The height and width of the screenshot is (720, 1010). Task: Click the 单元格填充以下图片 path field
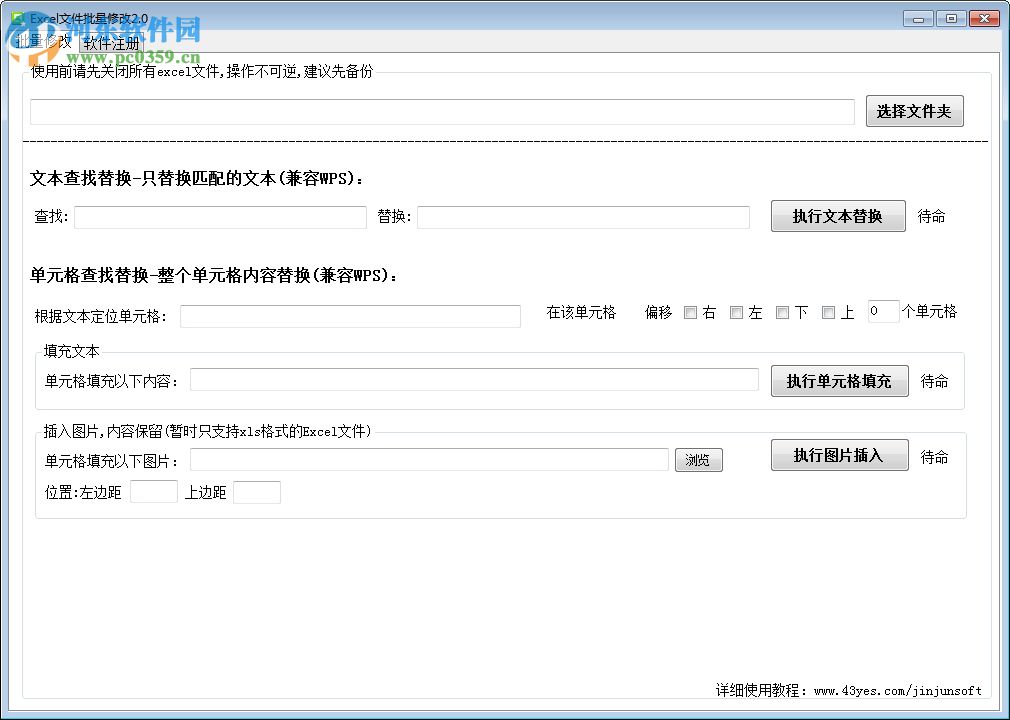(x=429, y=459)
